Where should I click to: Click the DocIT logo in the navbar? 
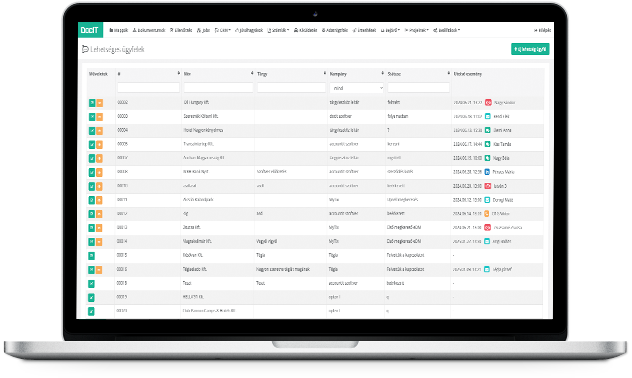[x=90, y=30]
